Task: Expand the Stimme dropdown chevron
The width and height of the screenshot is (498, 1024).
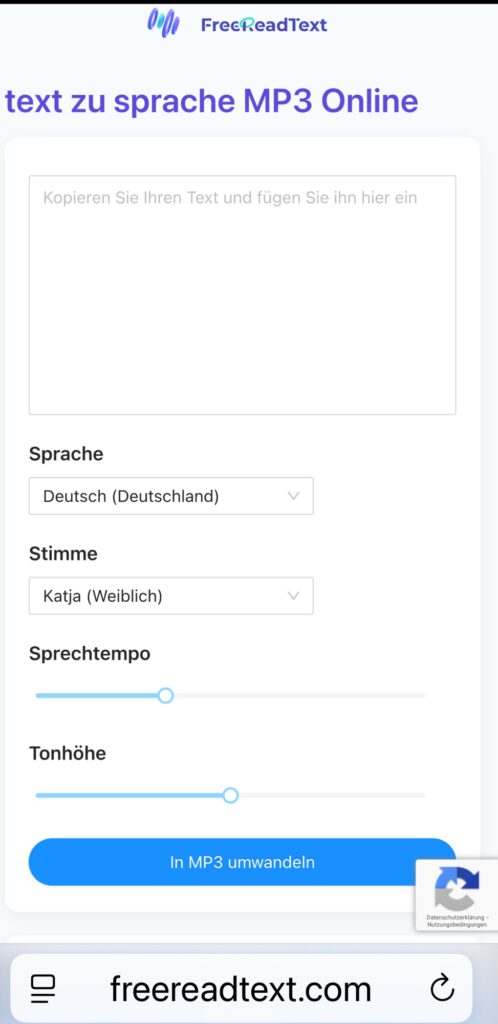Action: [x=294, y=596]
